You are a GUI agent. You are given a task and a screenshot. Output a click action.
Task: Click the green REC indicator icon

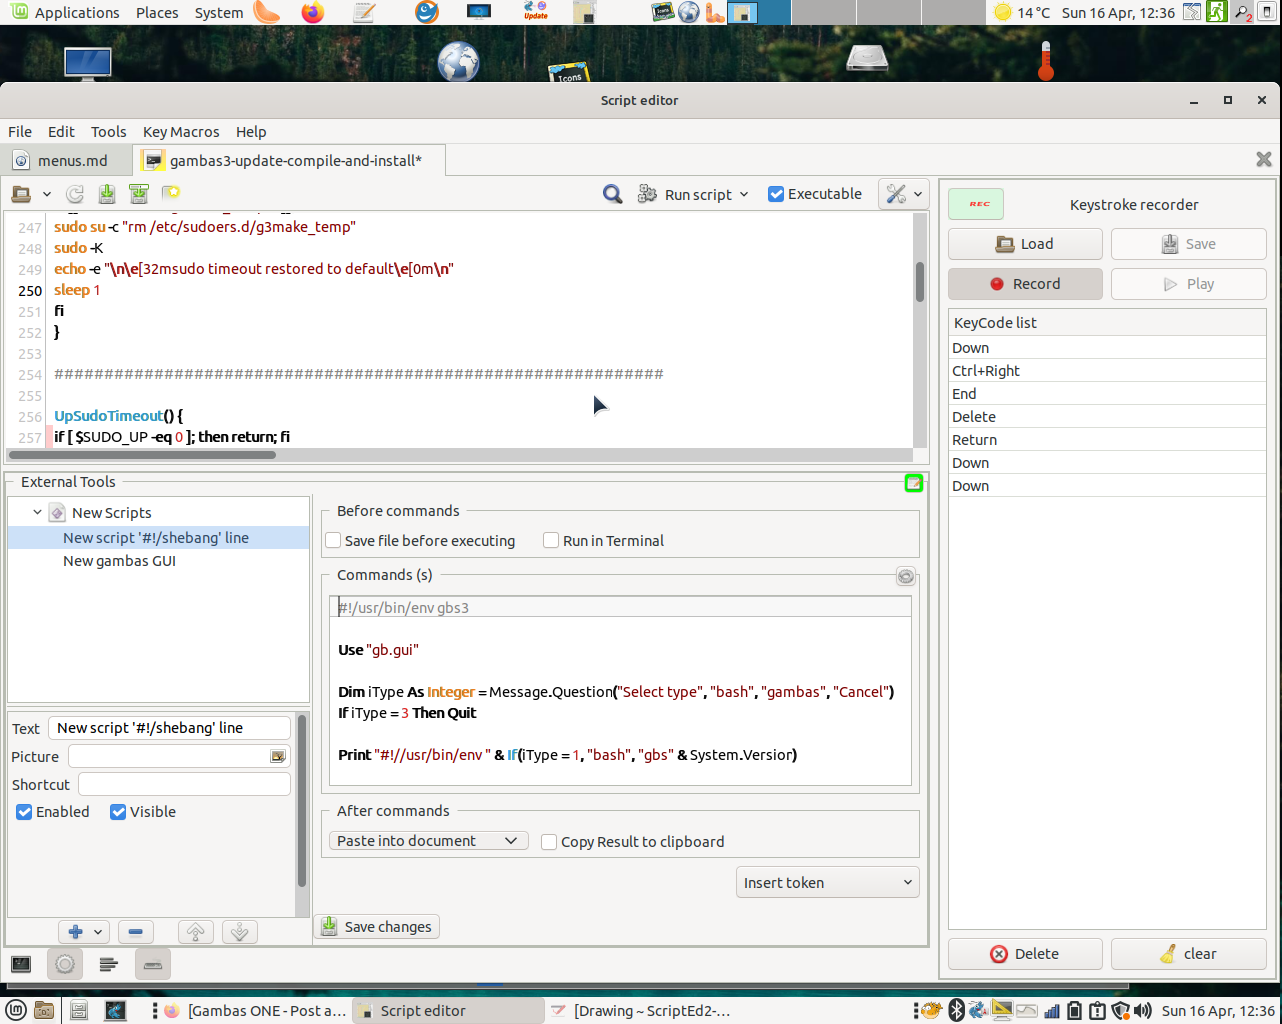(x=976, y=204)
